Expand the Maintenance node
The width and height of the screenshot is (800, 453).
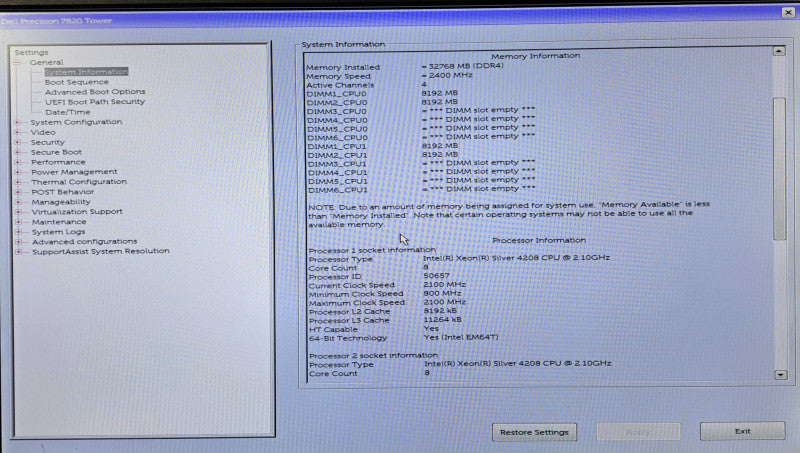(x=18, y=222)
